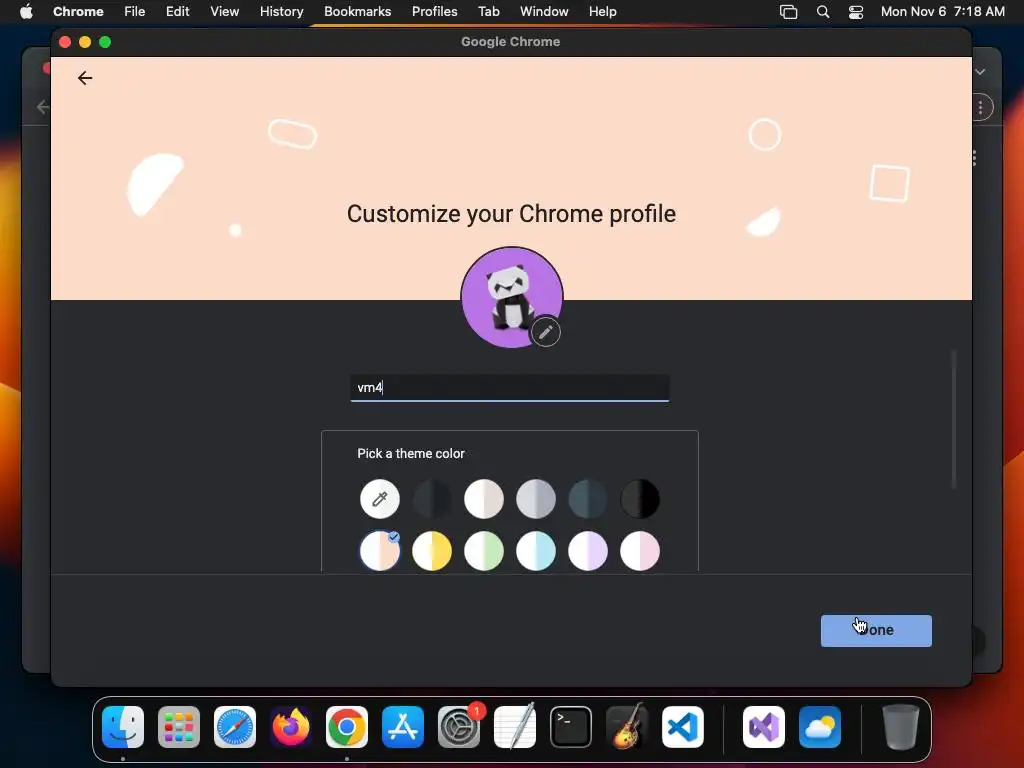
Task: Select the light green theme color
Action: point(484,551)
